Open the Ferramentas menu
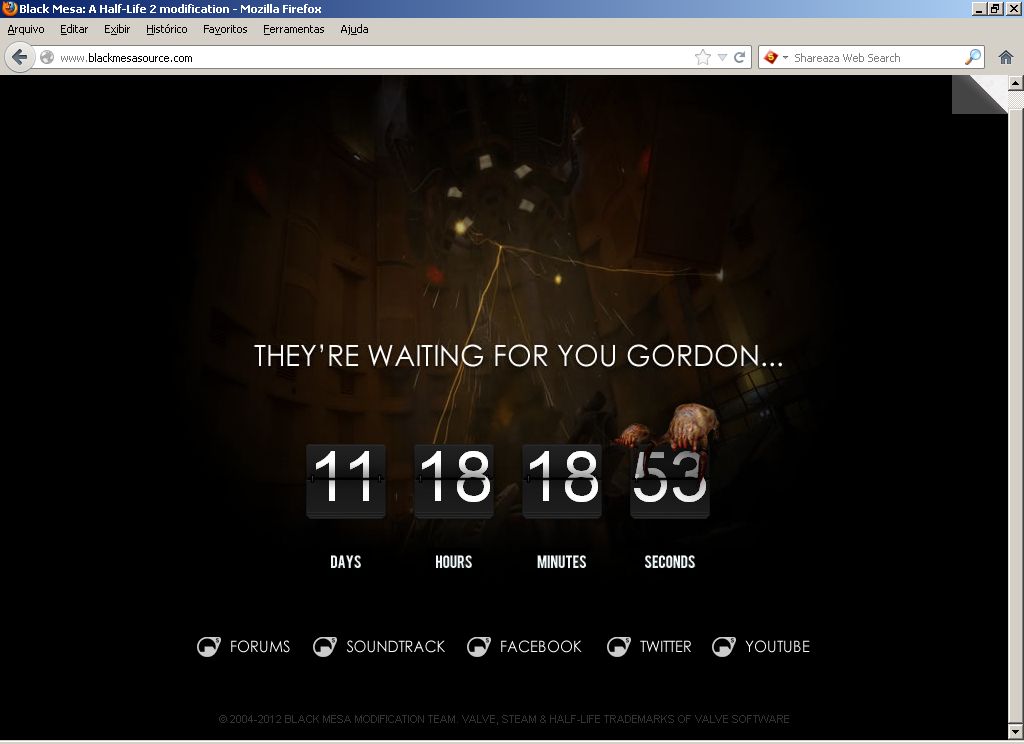The image size is (1024, 744). coord(294,29)
